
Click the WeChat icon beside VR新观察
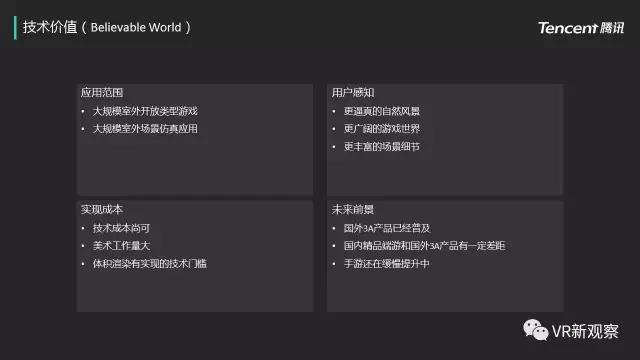pyautogui.click(x=536, y=330)
